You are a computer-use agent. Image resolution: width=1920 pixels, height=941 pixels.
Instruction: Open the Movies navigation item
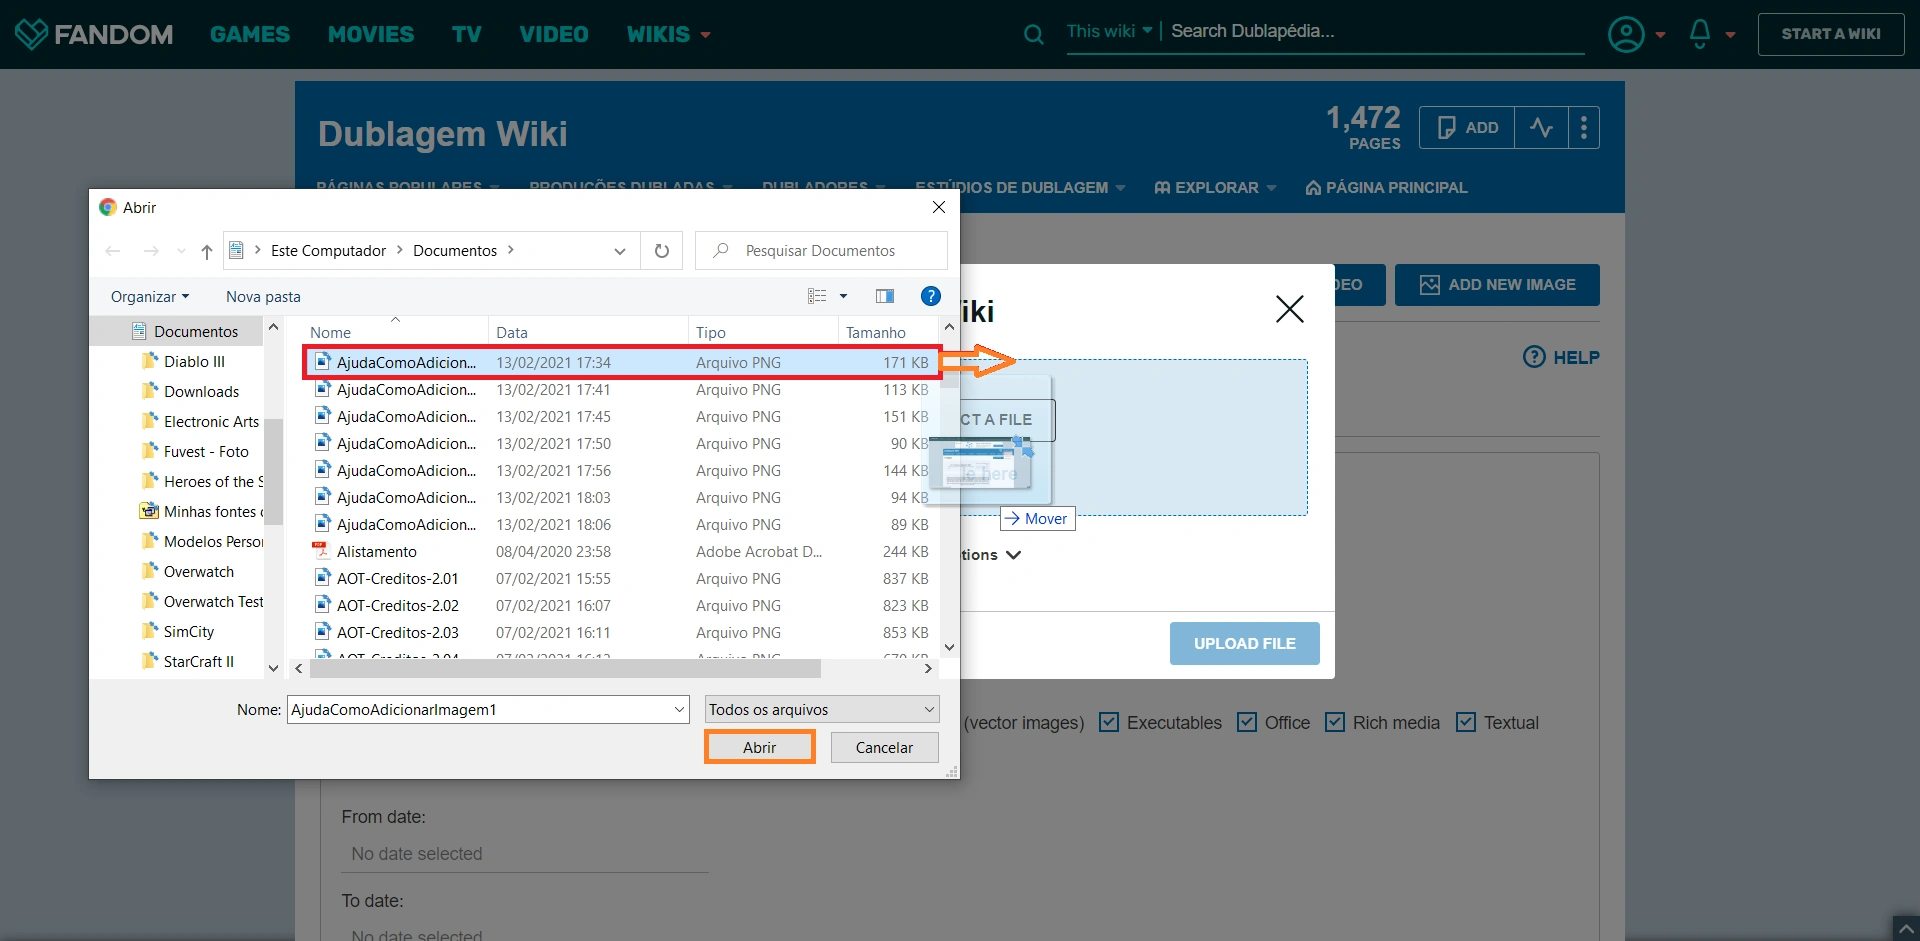click(371, 35)
